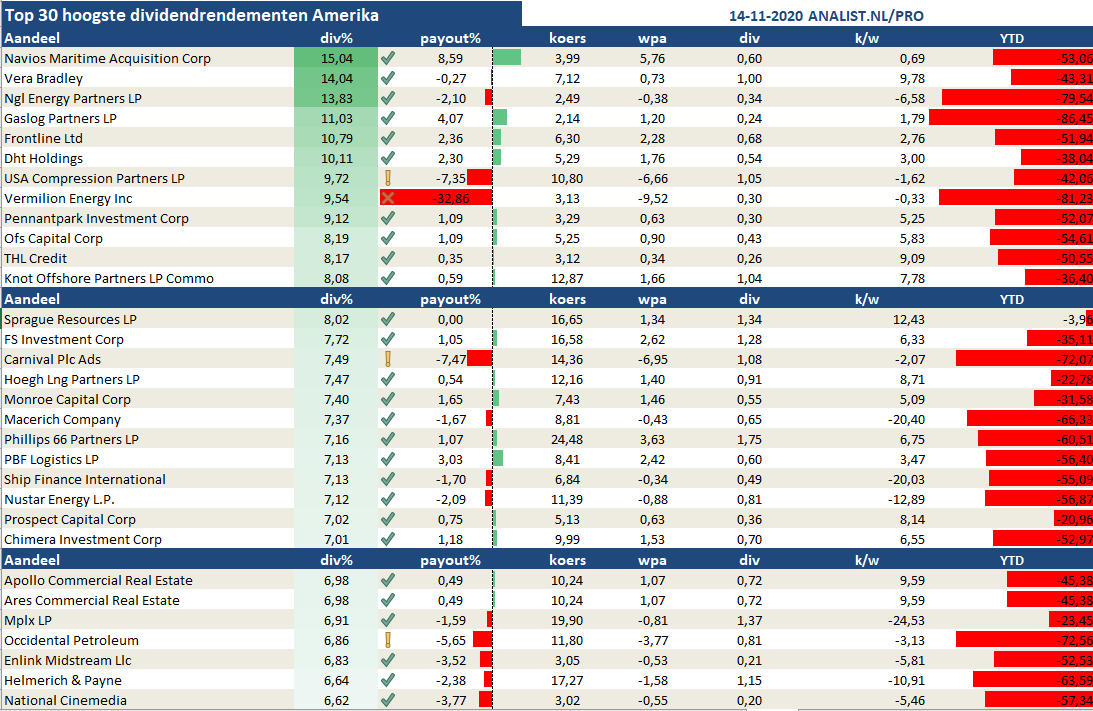The width and height of the screenshot is (1093, 711).
Task: Click the checkmark icon in the Macerich Company row
Action: [388, 419]
